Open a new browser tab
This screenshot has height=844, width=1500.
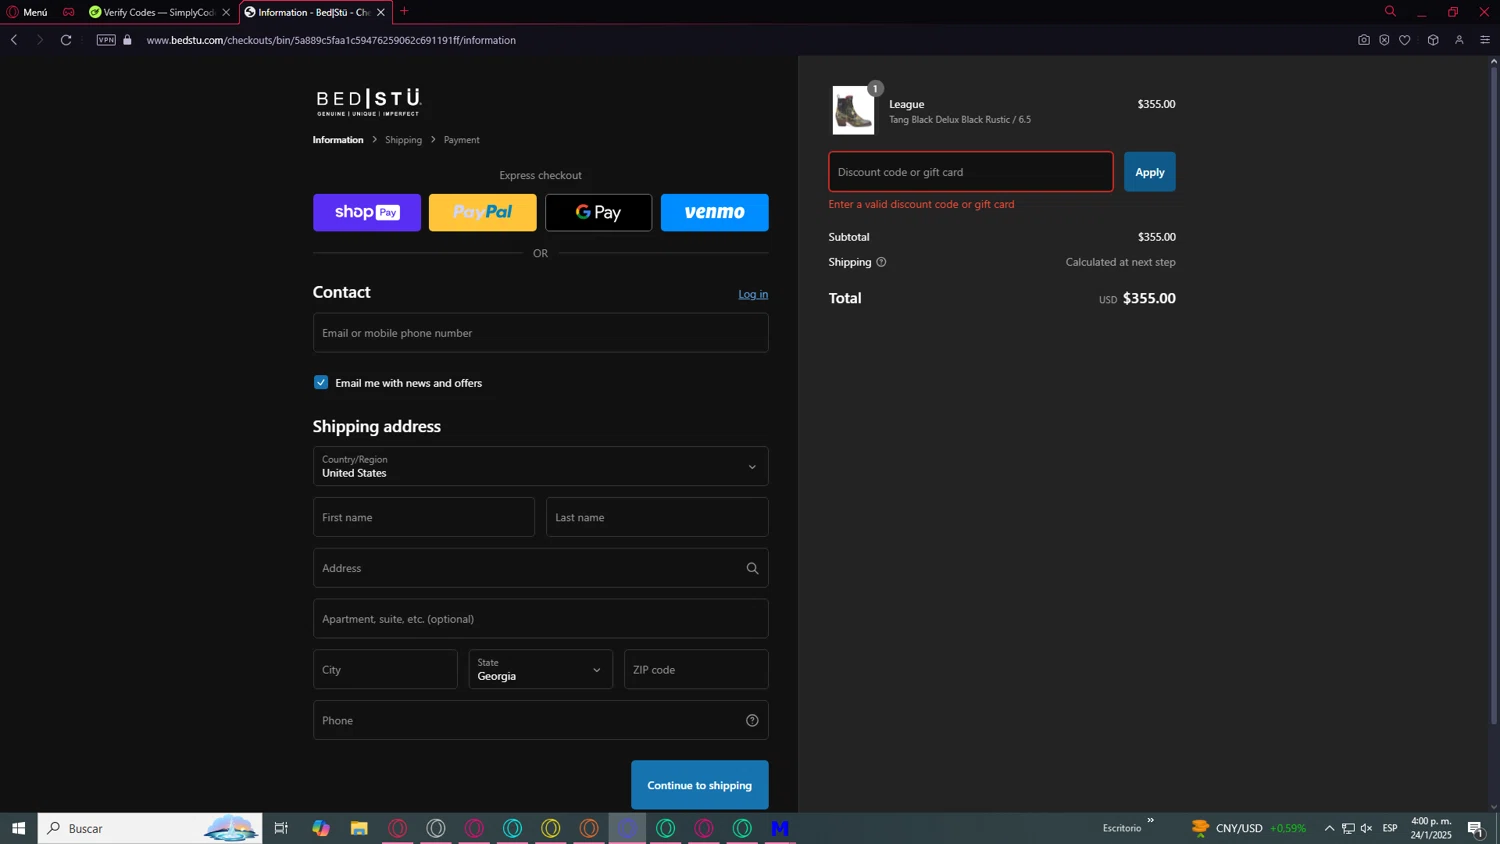tap(404, 11)
